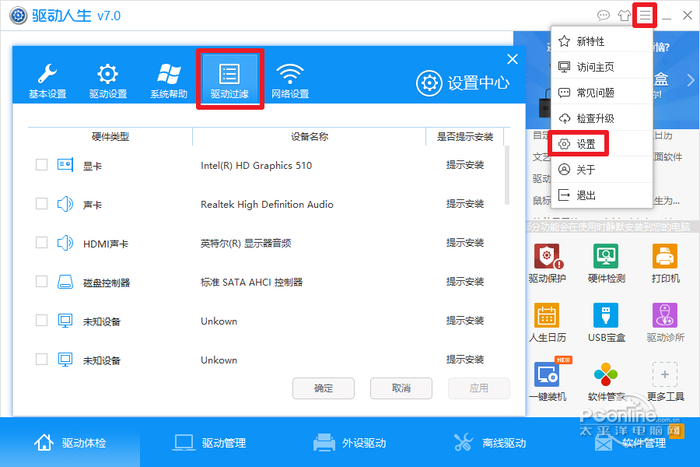Select Realtek High Definition Audio device name
Screen dimensions: 700x467
pos(267,204)
